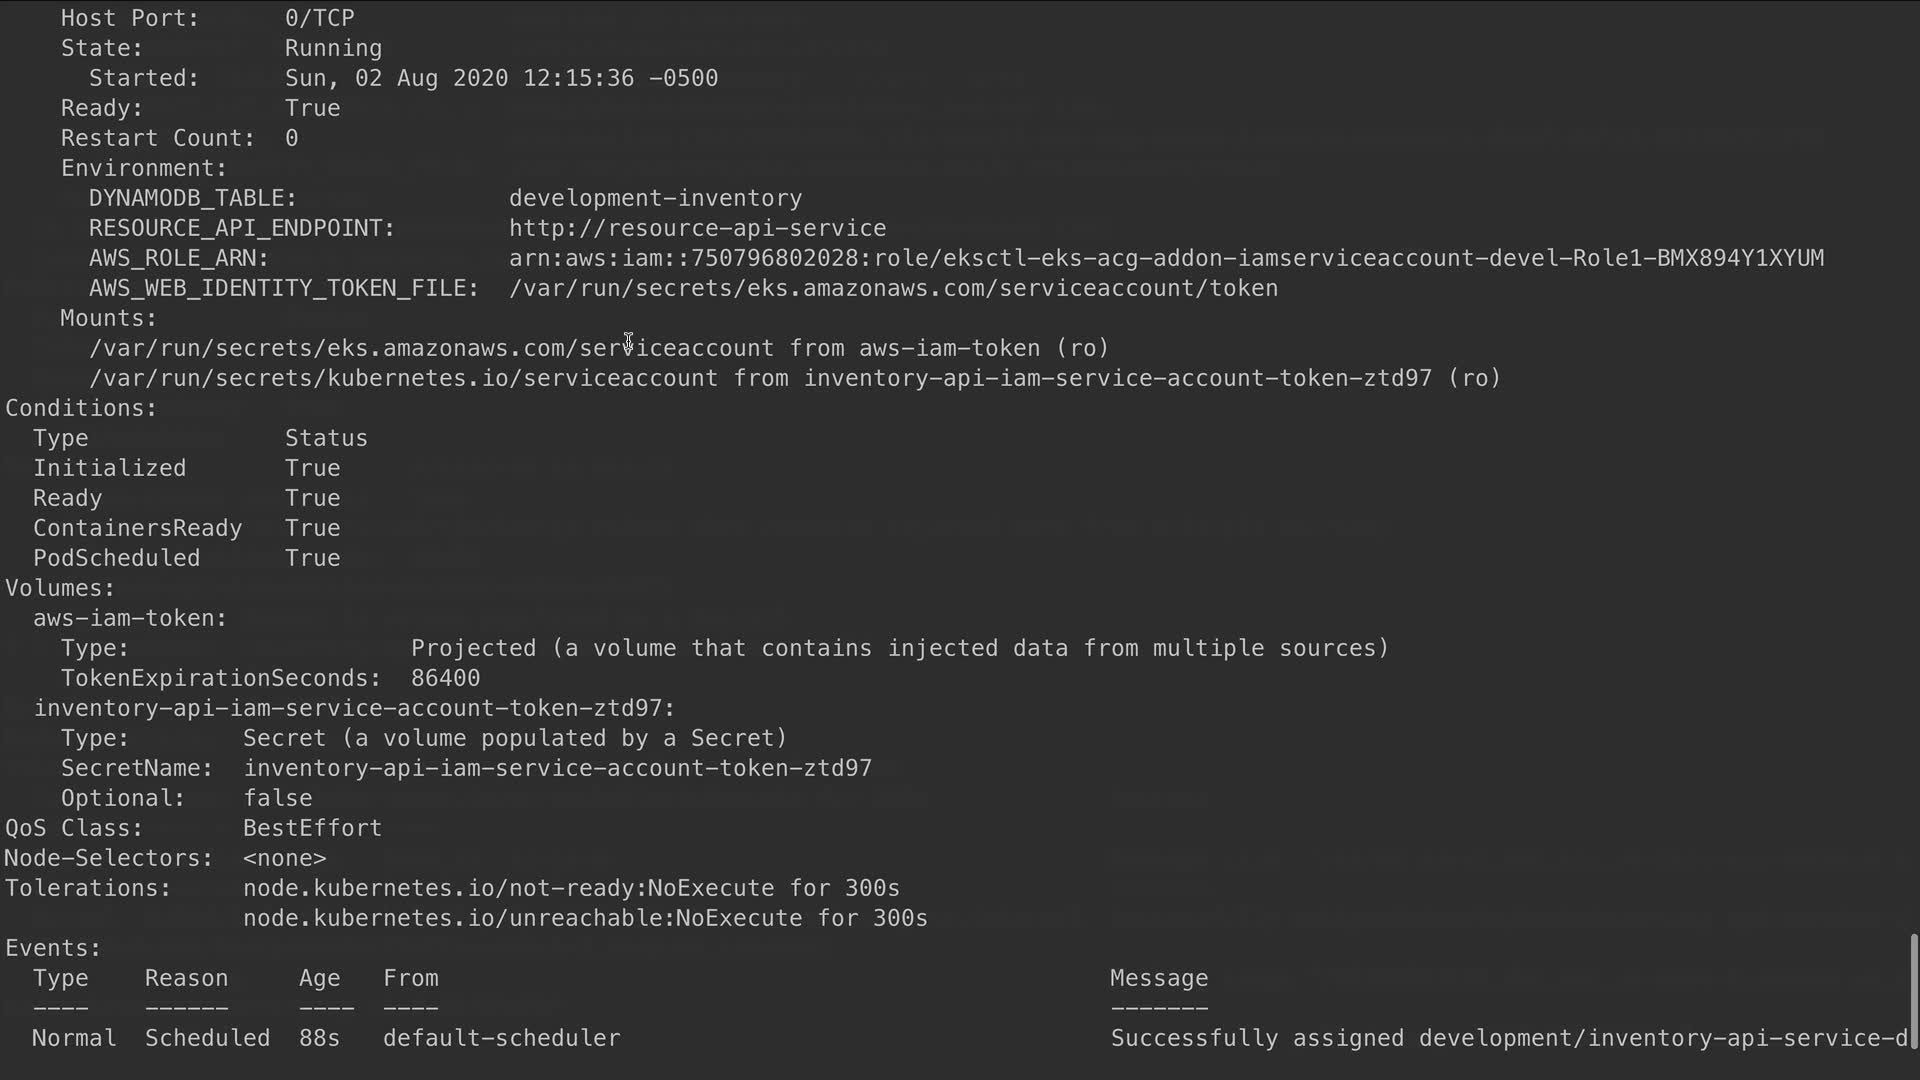Click the AWS_ROLE_ARN role ARN value
Screen dimensions: 1920x1080
[1166, 258]
